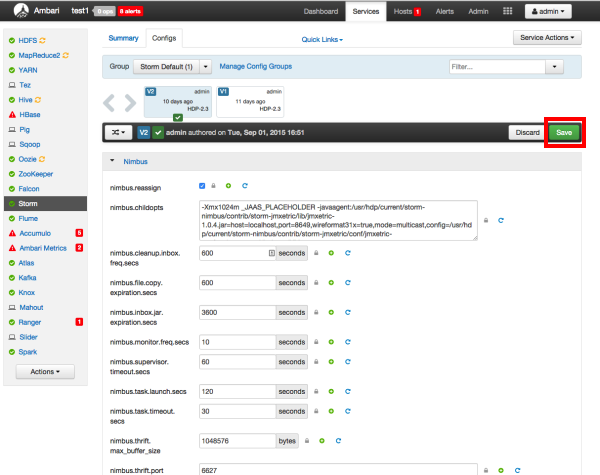Image resolution: width=600 pixels, height=475 pixels.
Task: Undo change for nimbus.monitor.freq.secs
Action: point(348,342)
